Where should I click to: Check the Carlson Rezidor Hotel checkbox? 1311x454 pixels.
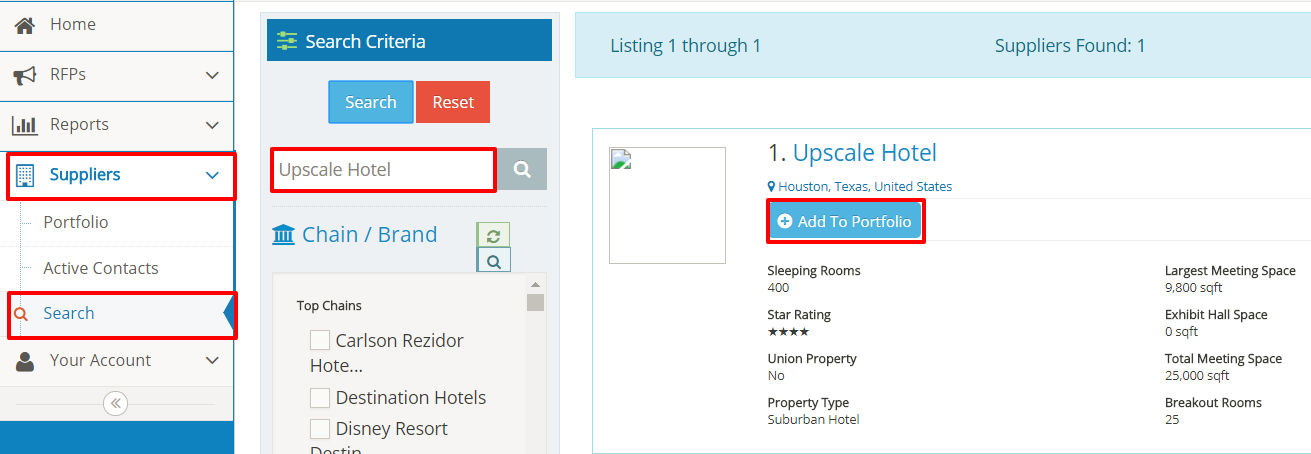coord(320,340)
